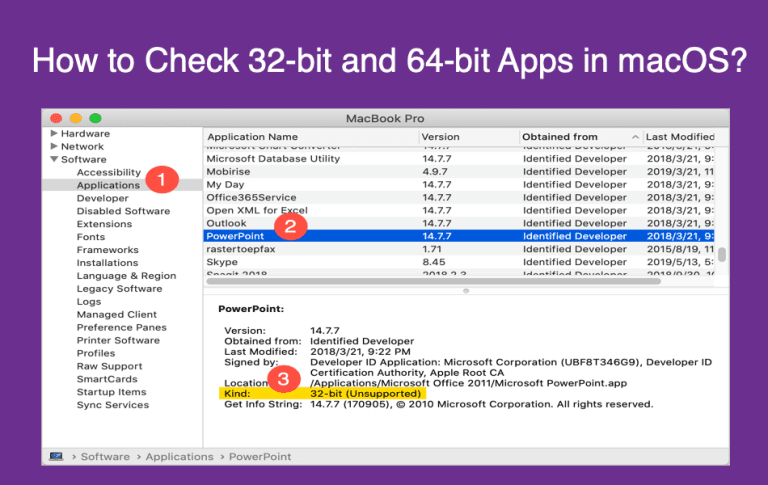Viewport: 768px width, 485px height.
Task: Click the split pane divider handle dot
Action: tap(466, 291)
